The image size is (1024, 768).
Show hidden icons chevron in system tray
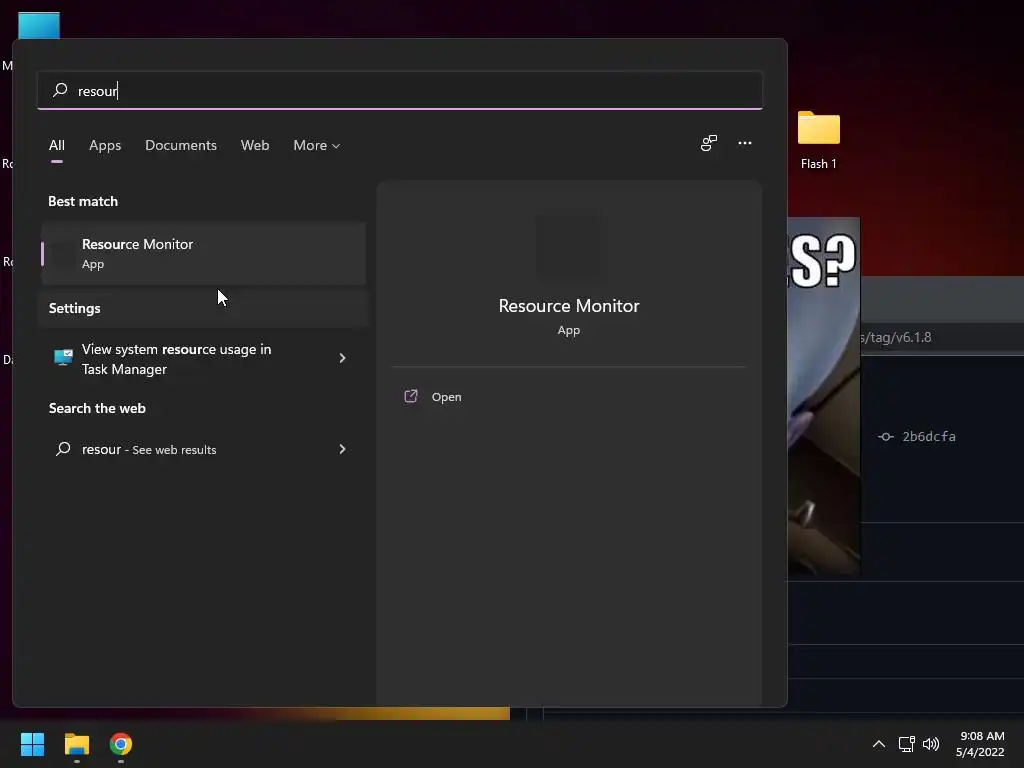click(x=879, y=744)
